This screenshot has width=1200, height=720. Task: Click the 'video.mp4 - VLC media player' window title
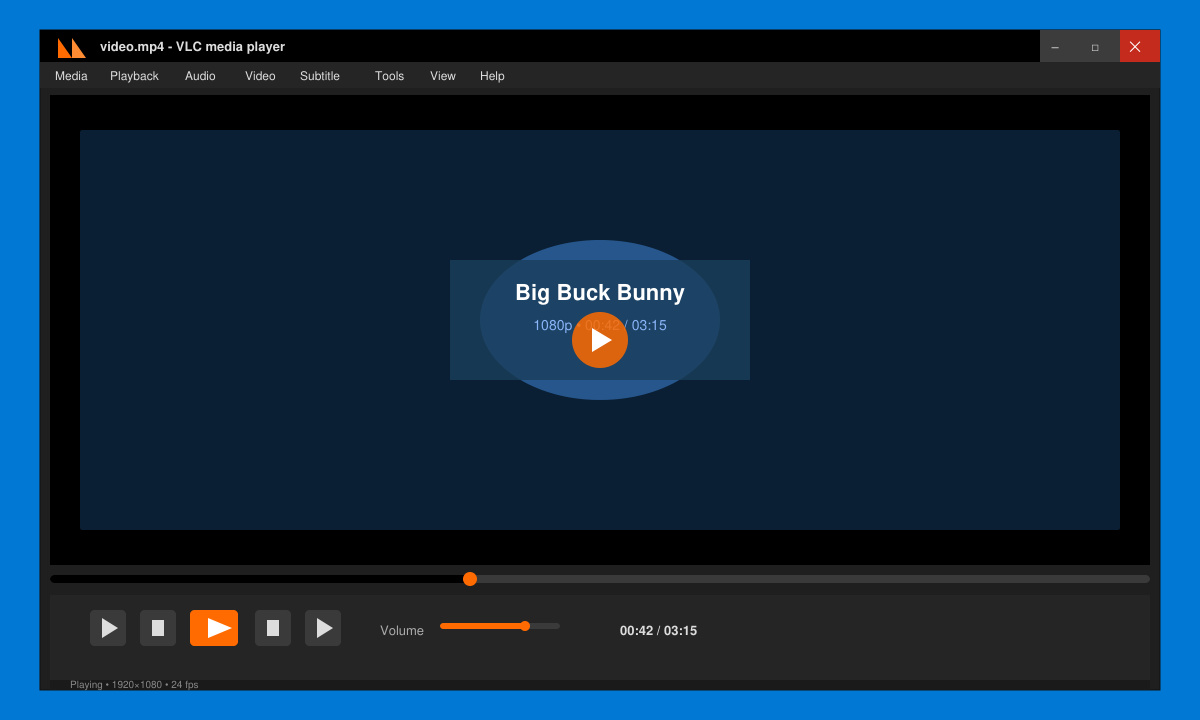coord(192,47)
